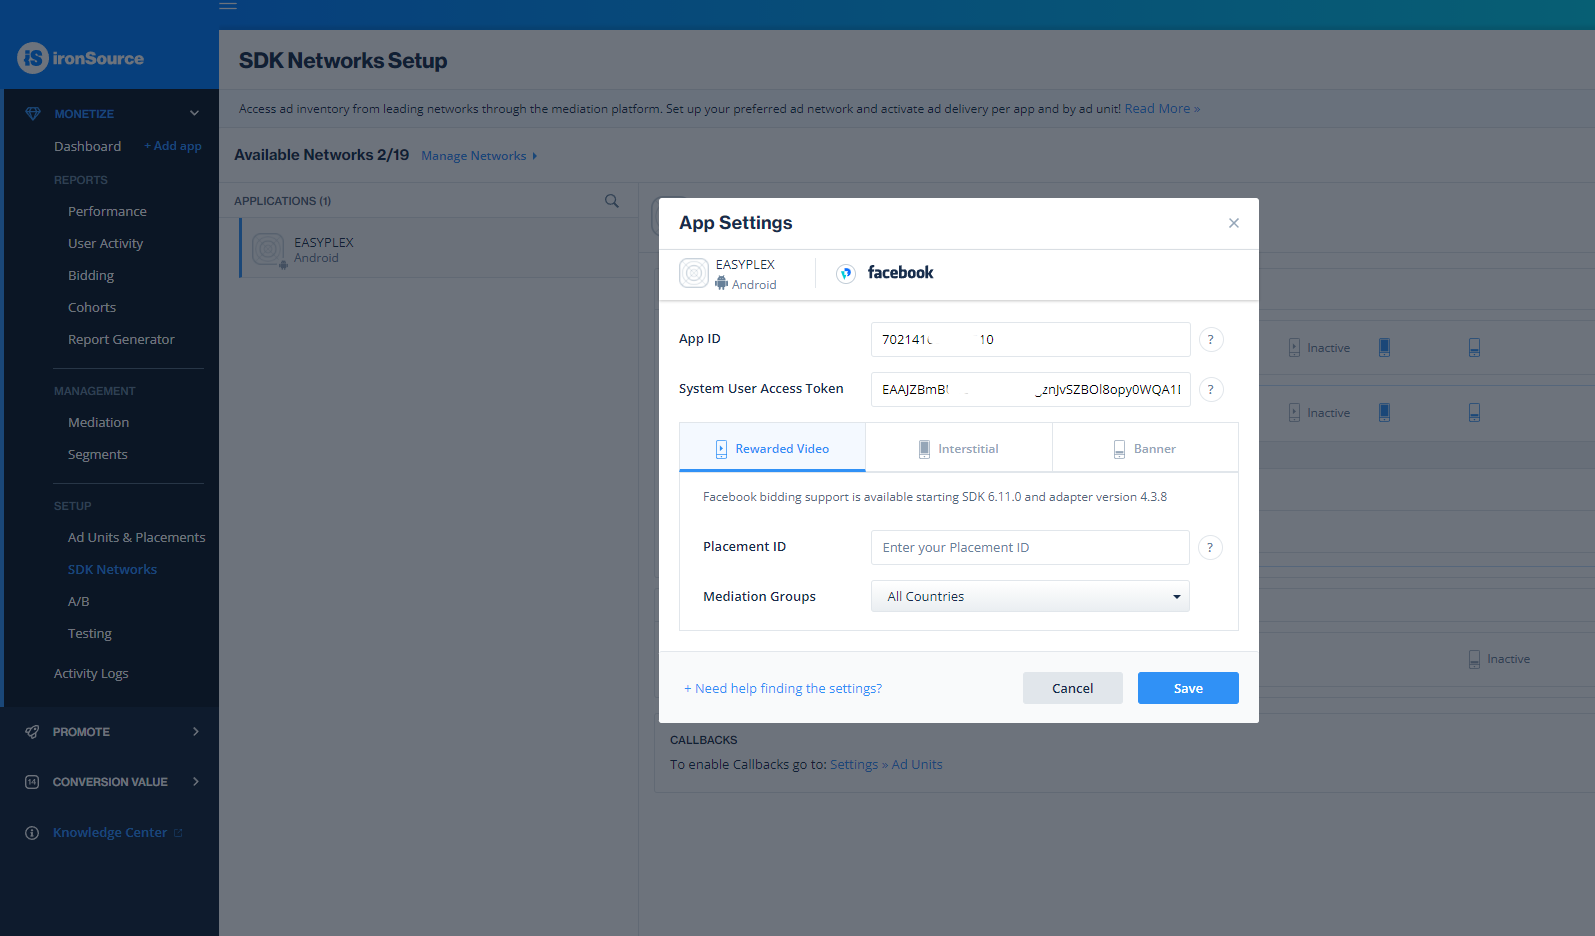The image size is (1595, 936).
Task: Go to the Mediation management page
Action: 98,422
